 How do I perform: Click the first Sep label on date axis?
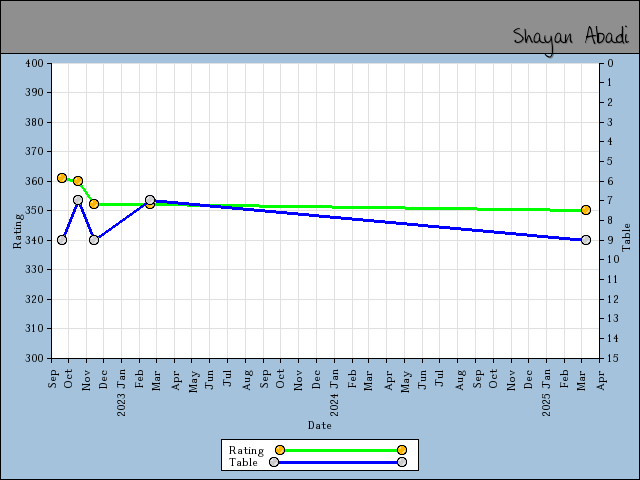pos(52,379)
